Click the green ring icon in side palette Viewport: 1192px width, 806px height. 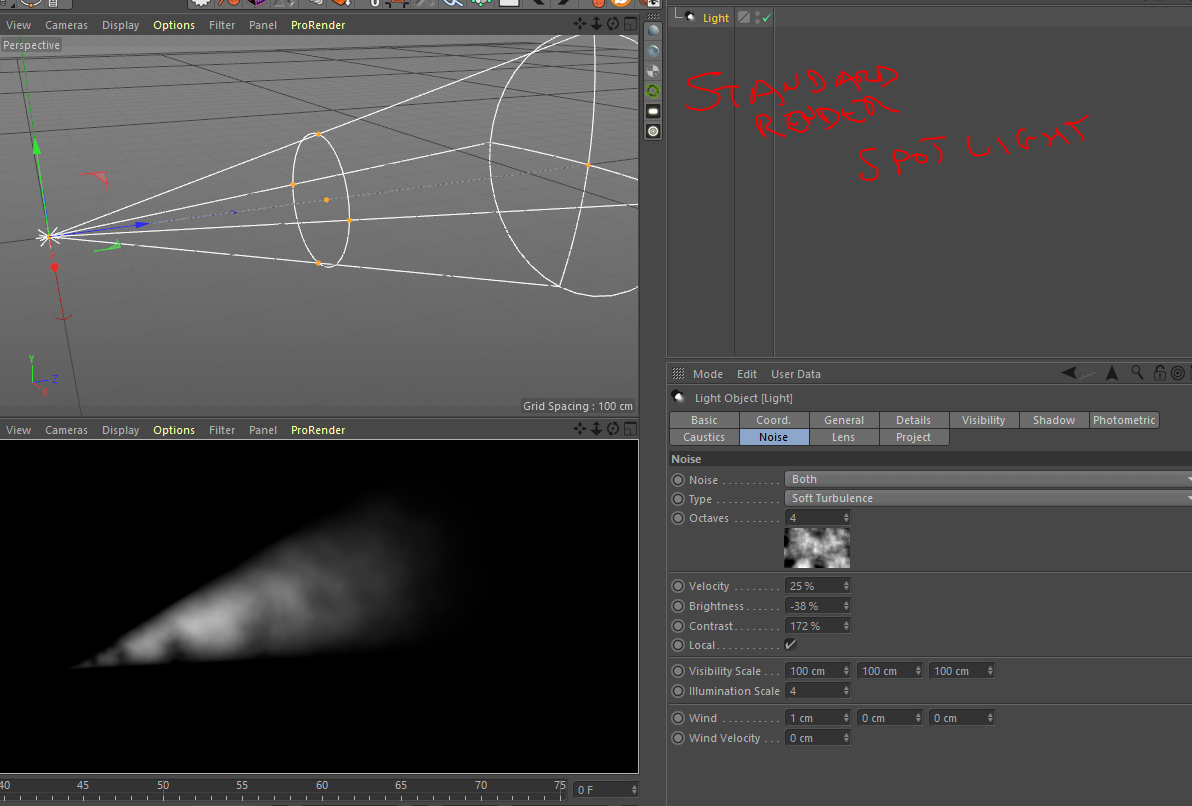pos(653,91)
